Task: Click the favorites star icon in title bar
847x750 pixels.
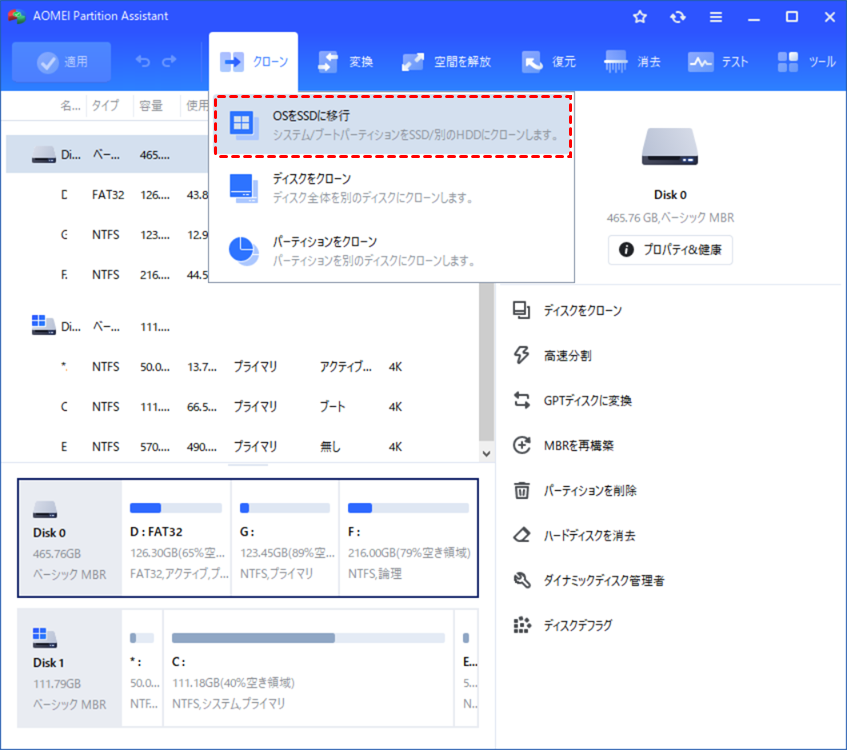Action: pyautogui.click(x=640, y=17)
